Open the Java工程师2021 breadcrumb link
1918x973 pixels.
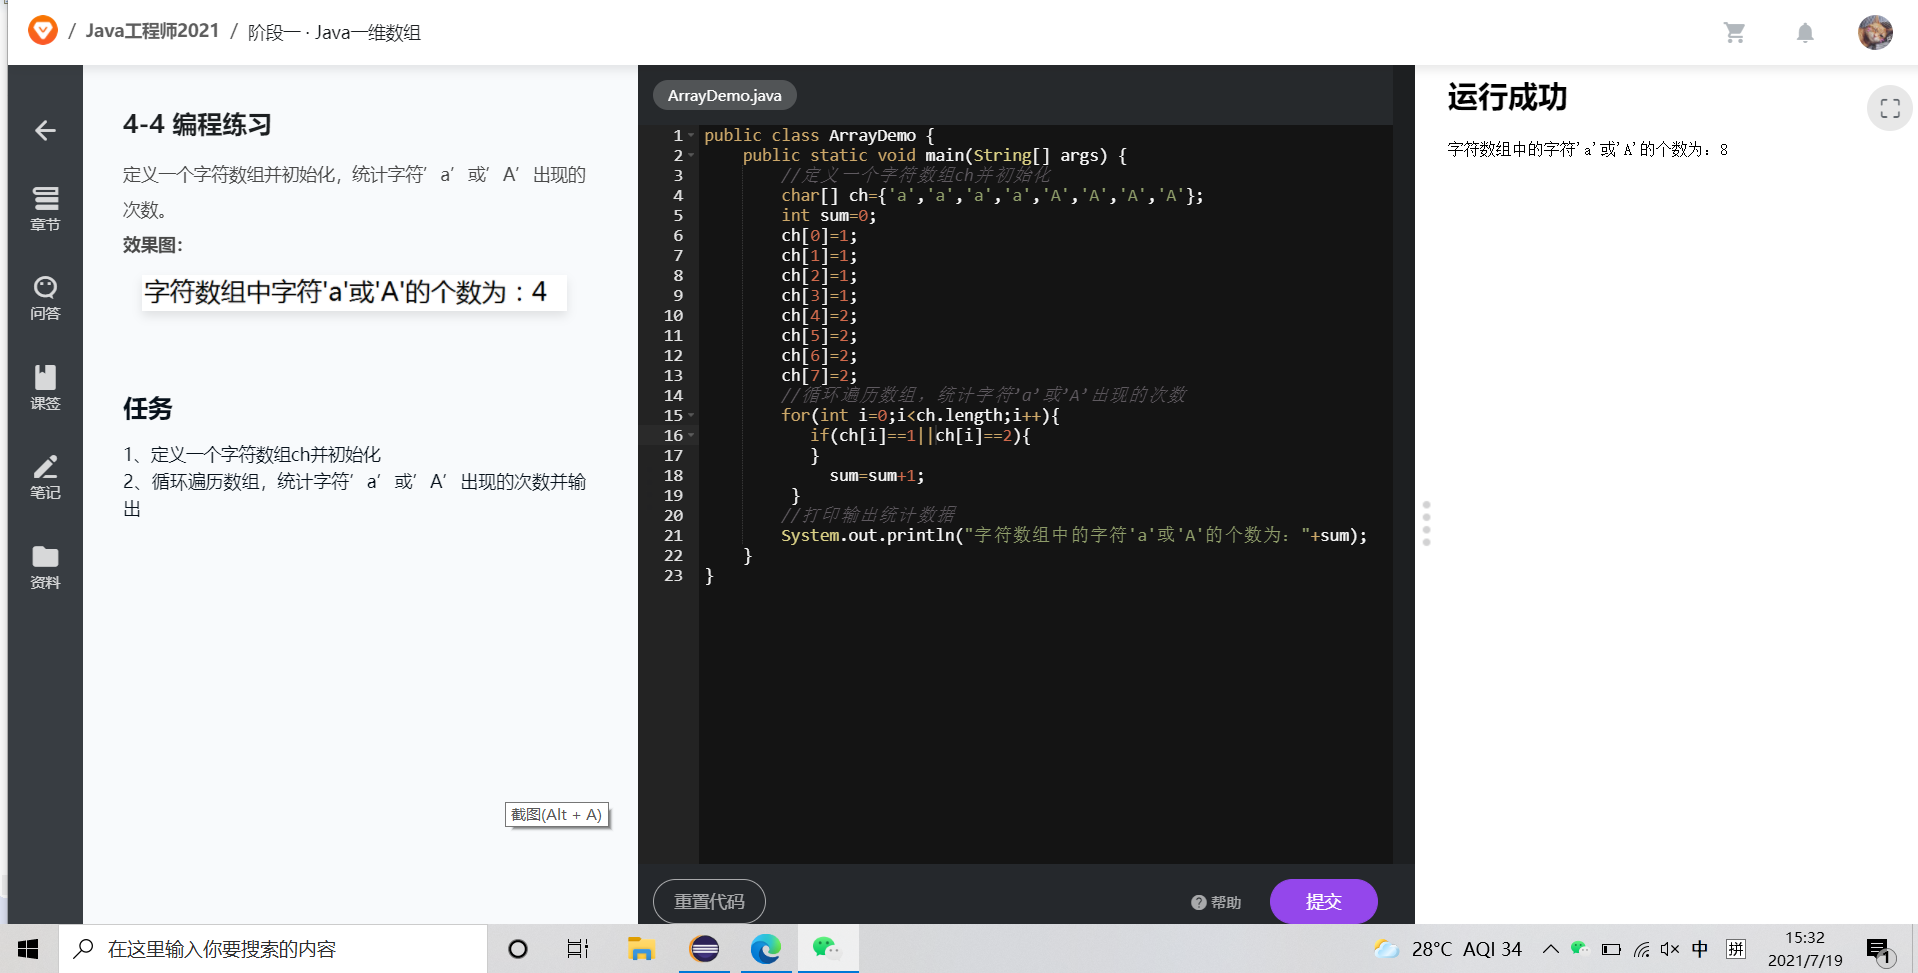click(152, 31)
